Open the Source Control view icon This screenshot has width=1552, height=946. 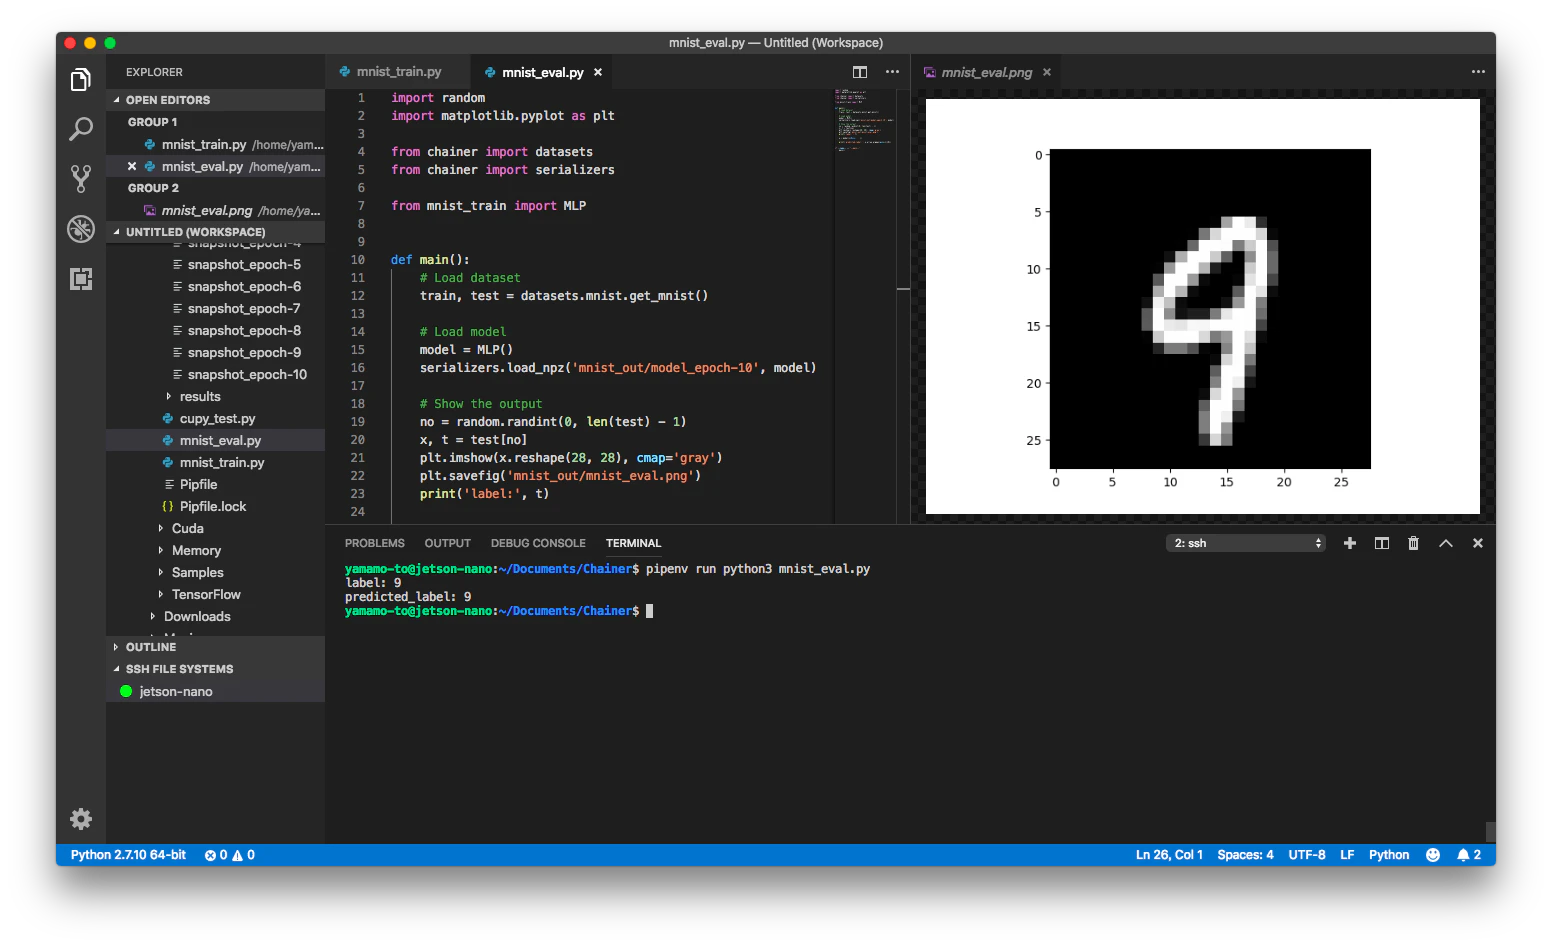click(x=81, y=179)
